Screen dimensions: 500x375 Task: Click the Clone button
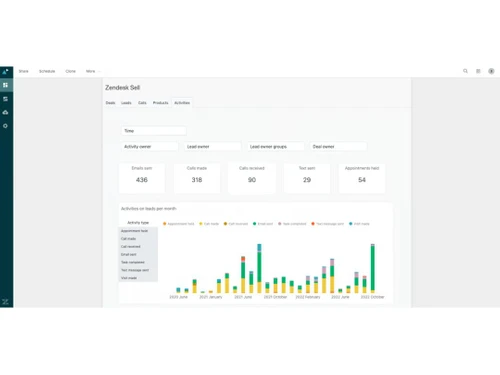pos(71,71)
